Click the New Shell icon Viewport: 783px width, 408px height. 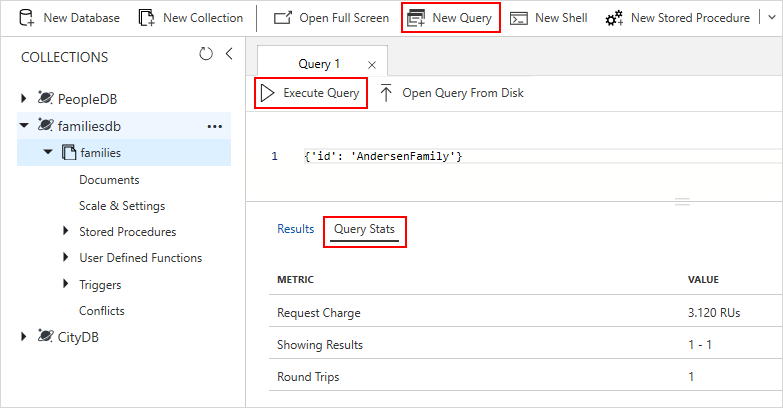point(519,18)
